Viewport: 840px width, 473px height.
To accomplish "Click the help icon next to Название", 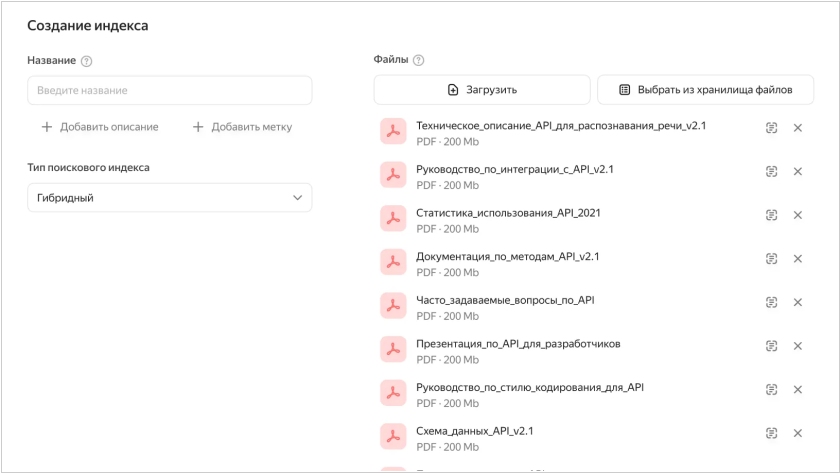I will tap(87, 61).
